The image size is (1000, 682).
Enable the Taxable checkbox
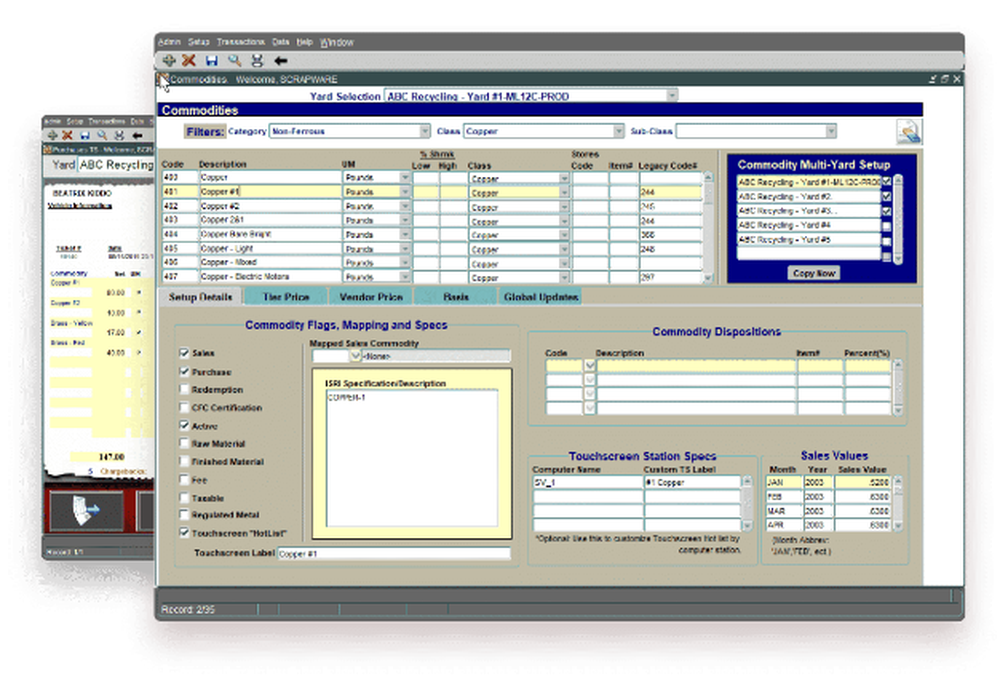coord(184,498)
